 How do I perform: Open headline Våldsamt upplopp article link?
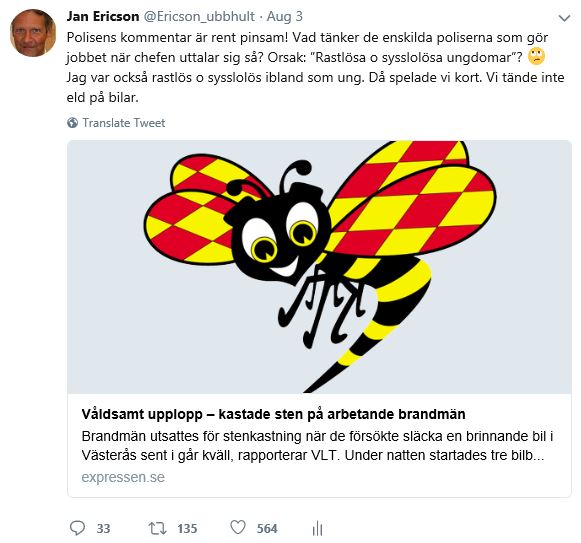click(x=273, y=414)
